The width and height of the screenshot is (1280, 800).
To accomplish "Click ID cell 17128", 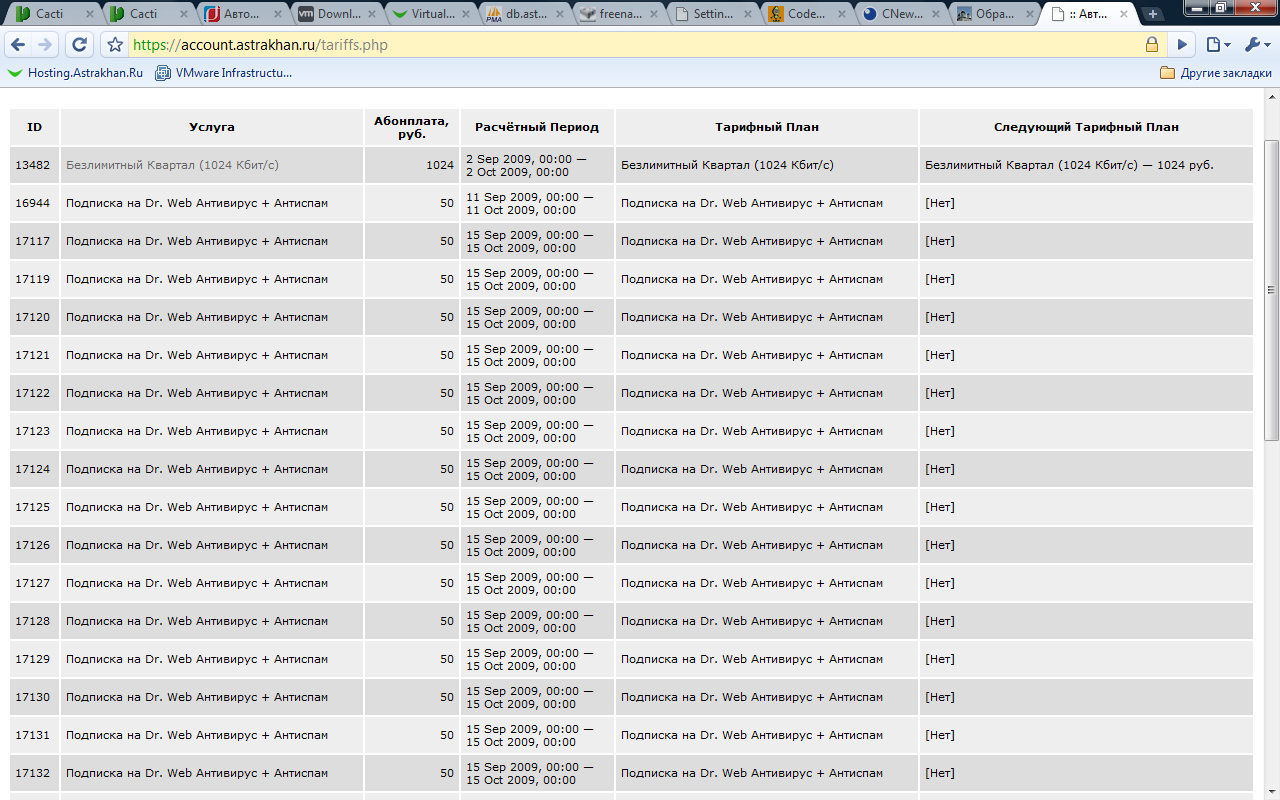I will click(x=35, y=621).
